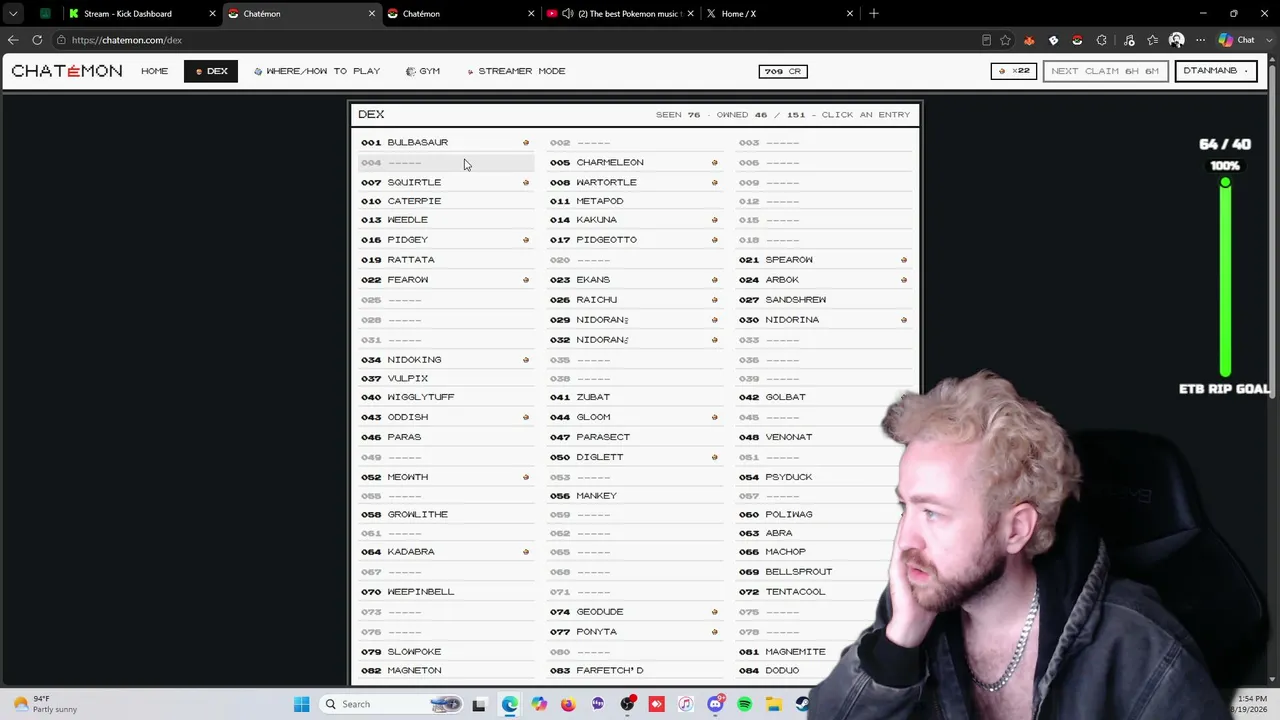Open the 026 RAICHU dex entry

click(x=635, y=300)
